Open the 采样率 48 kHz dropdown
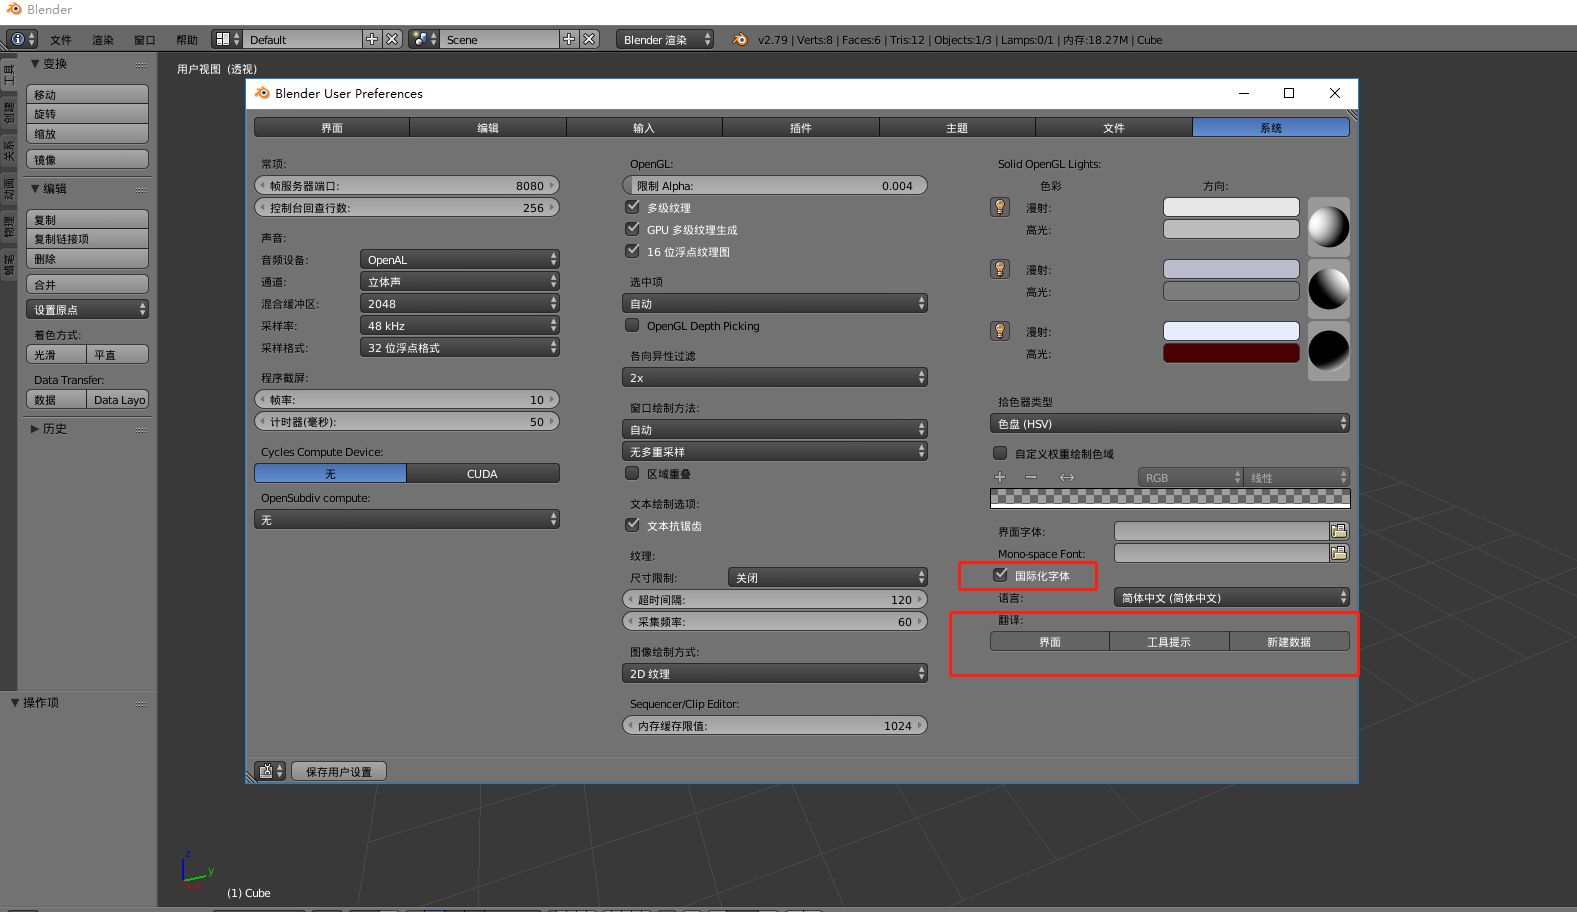Viewport: 1577px width, 912px height. pyautogui.click(x=459, y=325)
